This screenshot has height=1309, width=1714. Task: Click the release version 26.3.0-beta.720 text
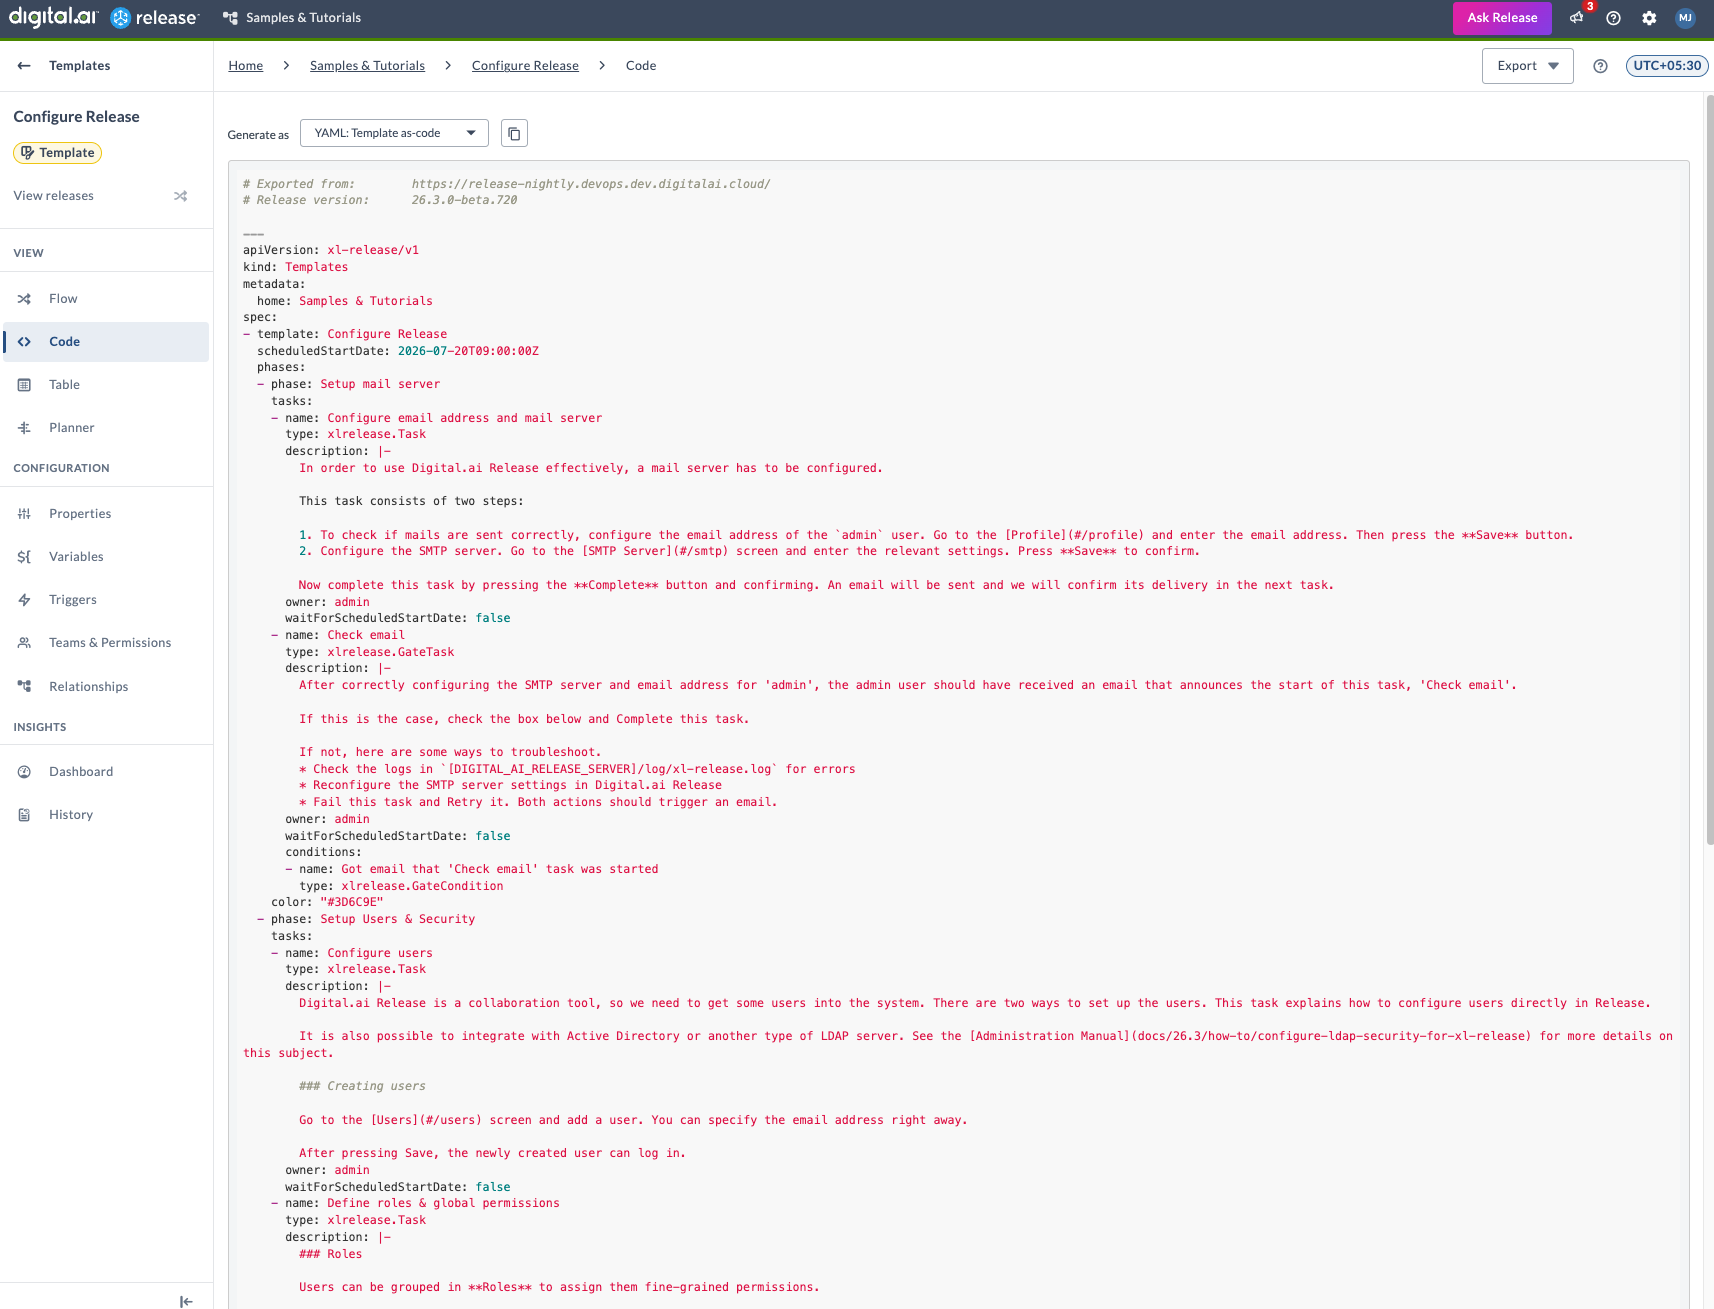pyautogui.click(x=465, y=201)
